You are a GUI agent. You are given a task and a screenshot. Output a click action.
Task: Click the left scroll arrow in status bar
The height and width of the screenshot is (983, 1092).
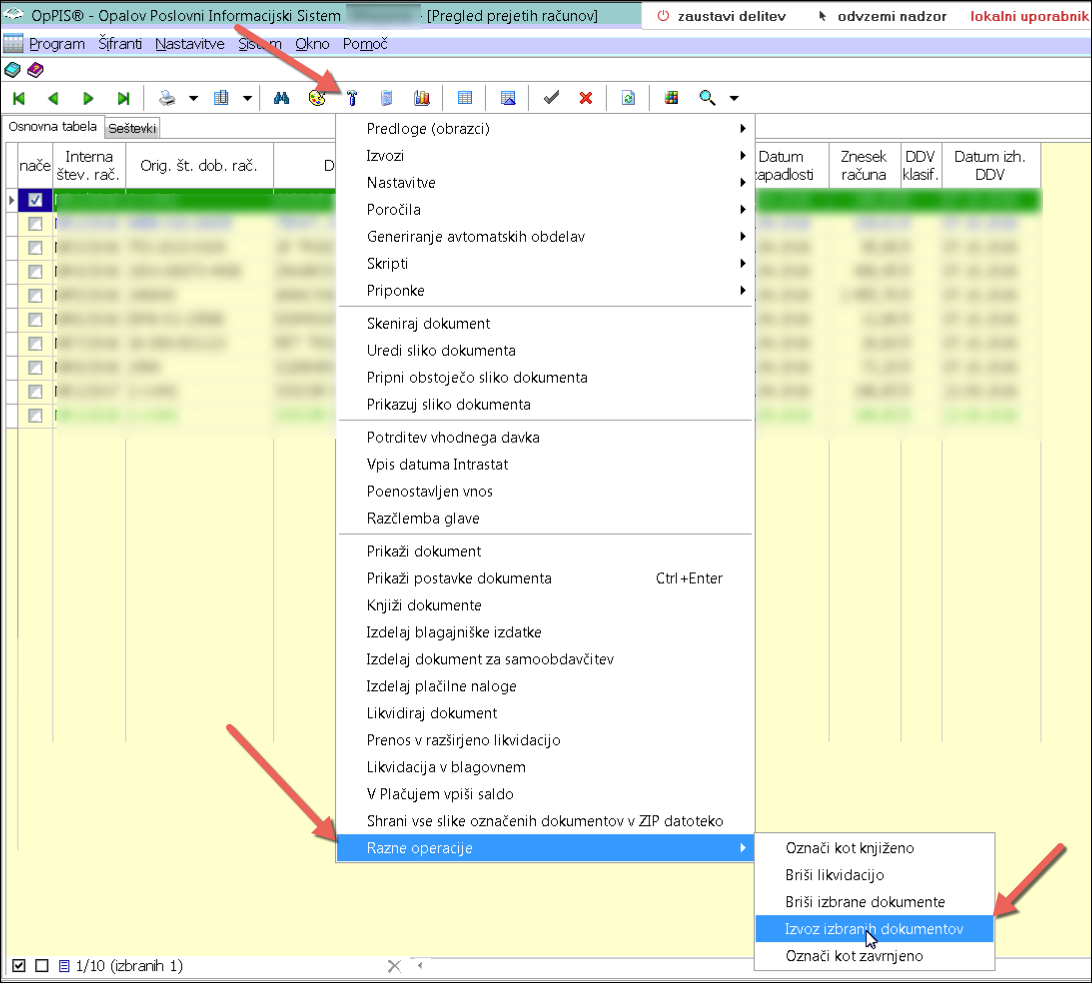coord(420,966)
